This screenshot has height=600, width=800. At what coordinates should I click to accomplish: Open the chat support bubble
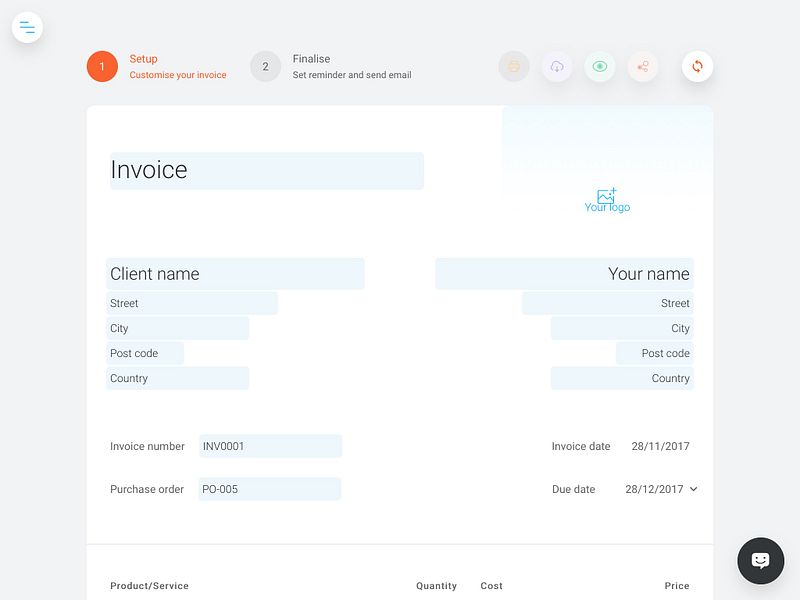point(760,560)
